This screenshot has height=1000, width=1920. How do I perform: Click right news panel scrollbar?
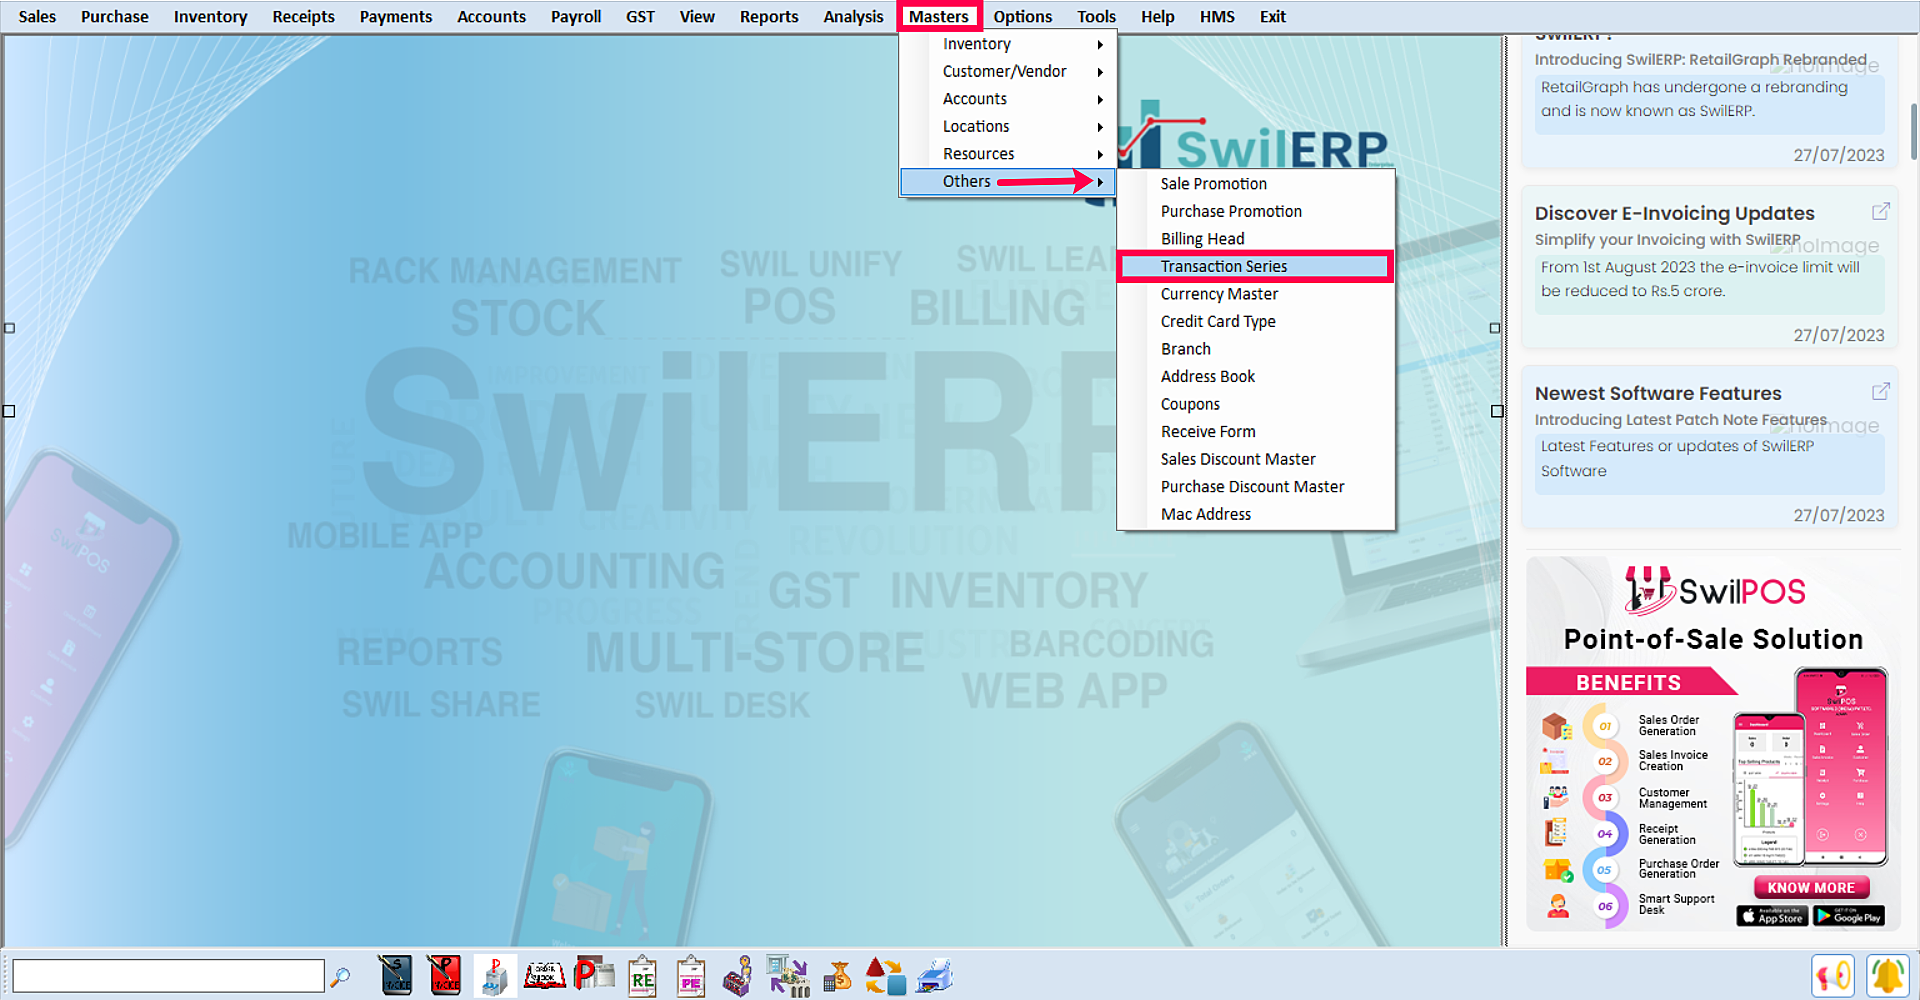(x=1913, y=130)
